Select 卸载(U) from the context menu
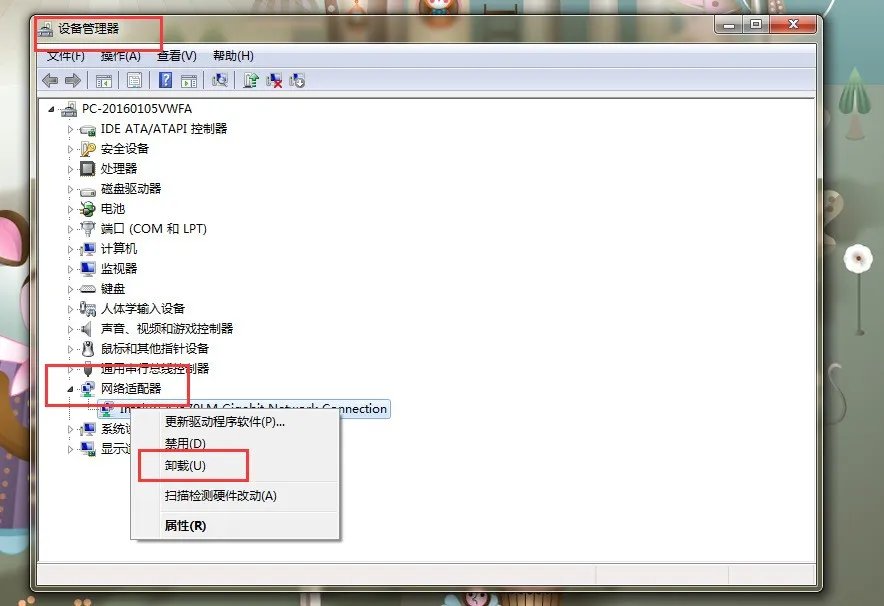 click(x=204, y=466)
